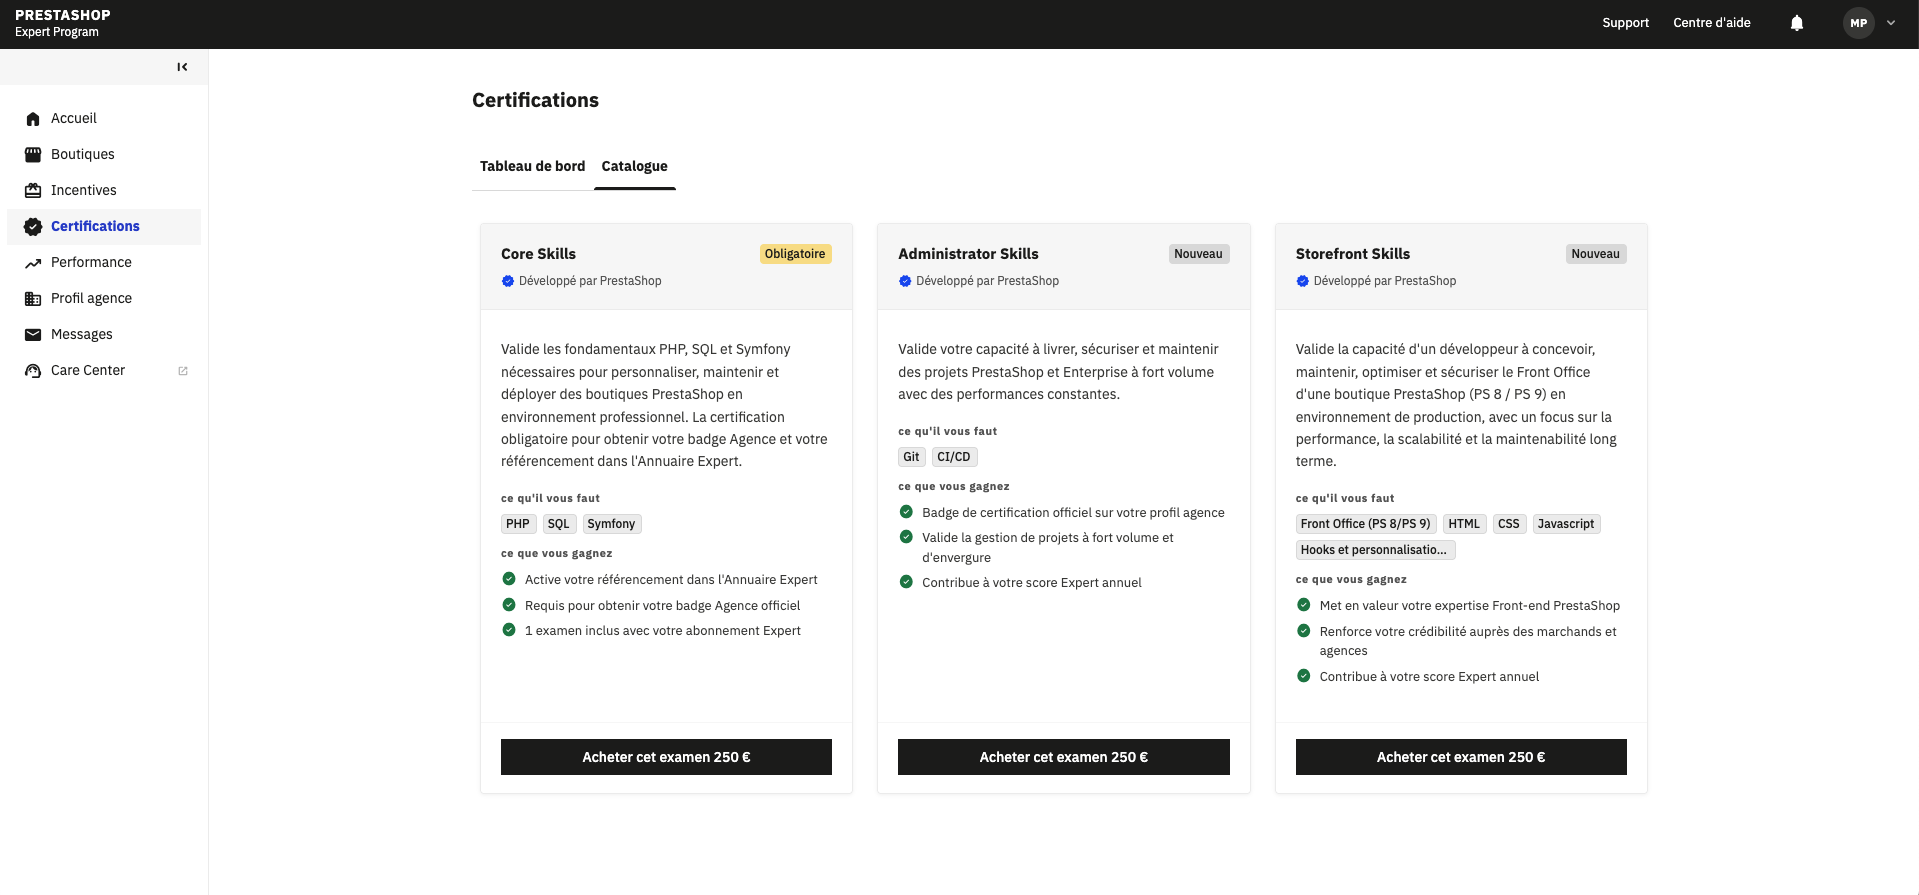Screen dimensions: 1919x895
Task: Open the Support link in header
Action: (x=1625, y=23)
